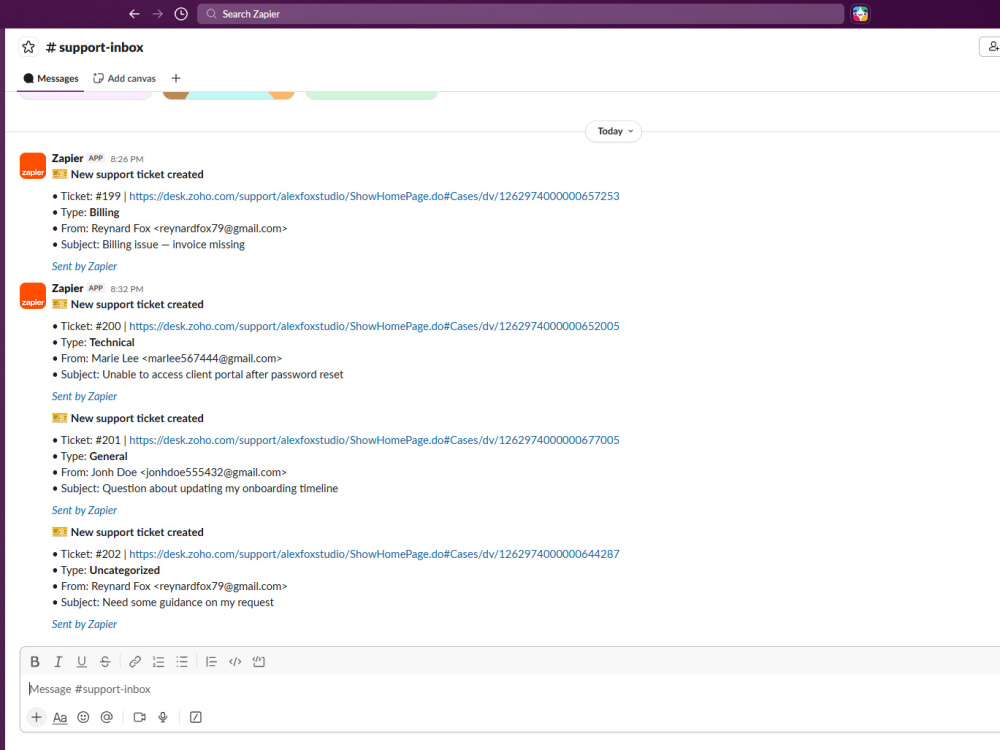Screen dimensions: 1000x750
Task: Insert a code block
Action: 258,662
